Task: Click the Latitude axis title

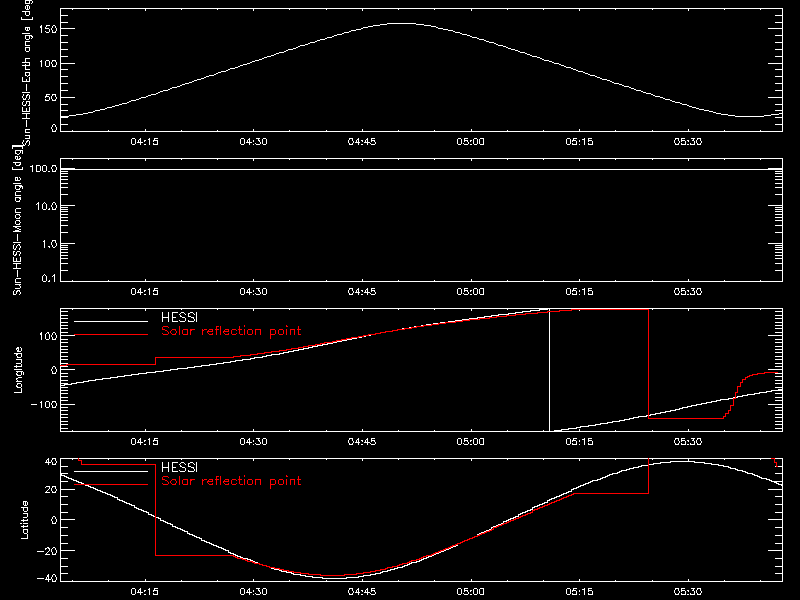Action: point(24,520)
